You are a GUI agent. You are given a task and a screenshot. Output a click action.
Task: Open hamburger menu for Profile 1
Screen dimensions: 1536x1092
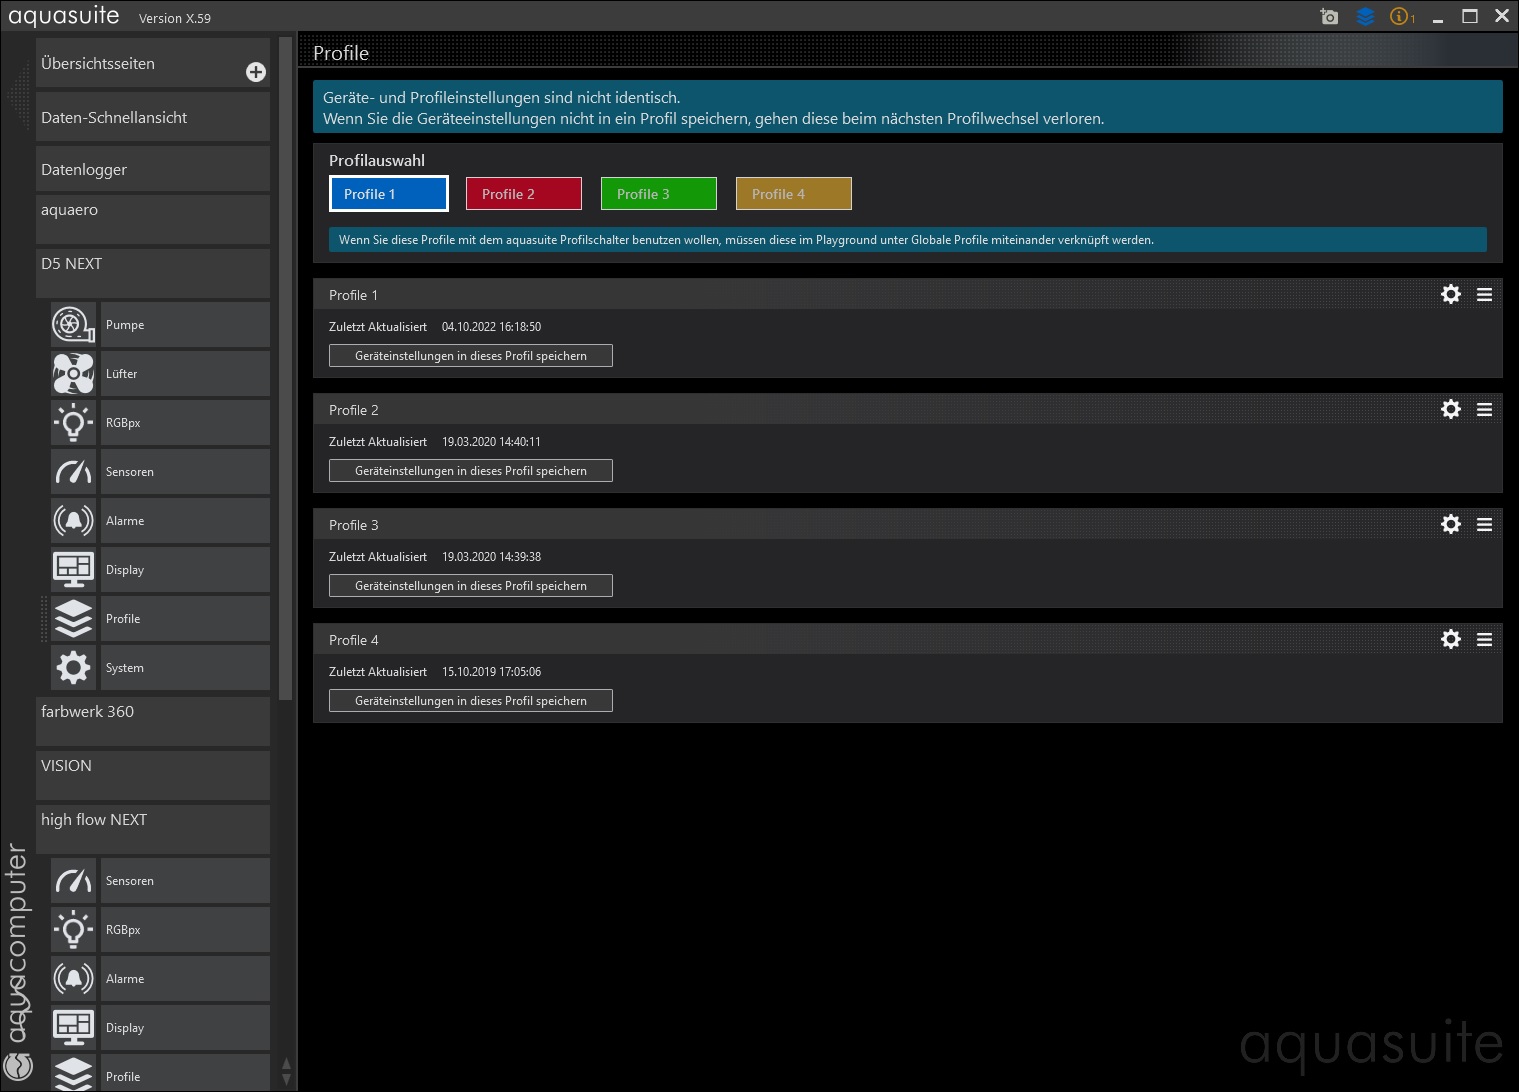coord(1485,295)
